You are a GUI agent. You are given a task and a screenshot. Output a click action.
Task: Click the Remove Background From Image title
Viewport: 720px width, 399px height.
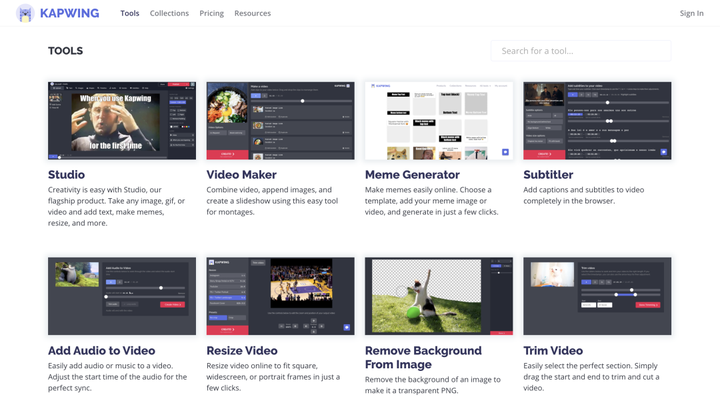[423, 357]
